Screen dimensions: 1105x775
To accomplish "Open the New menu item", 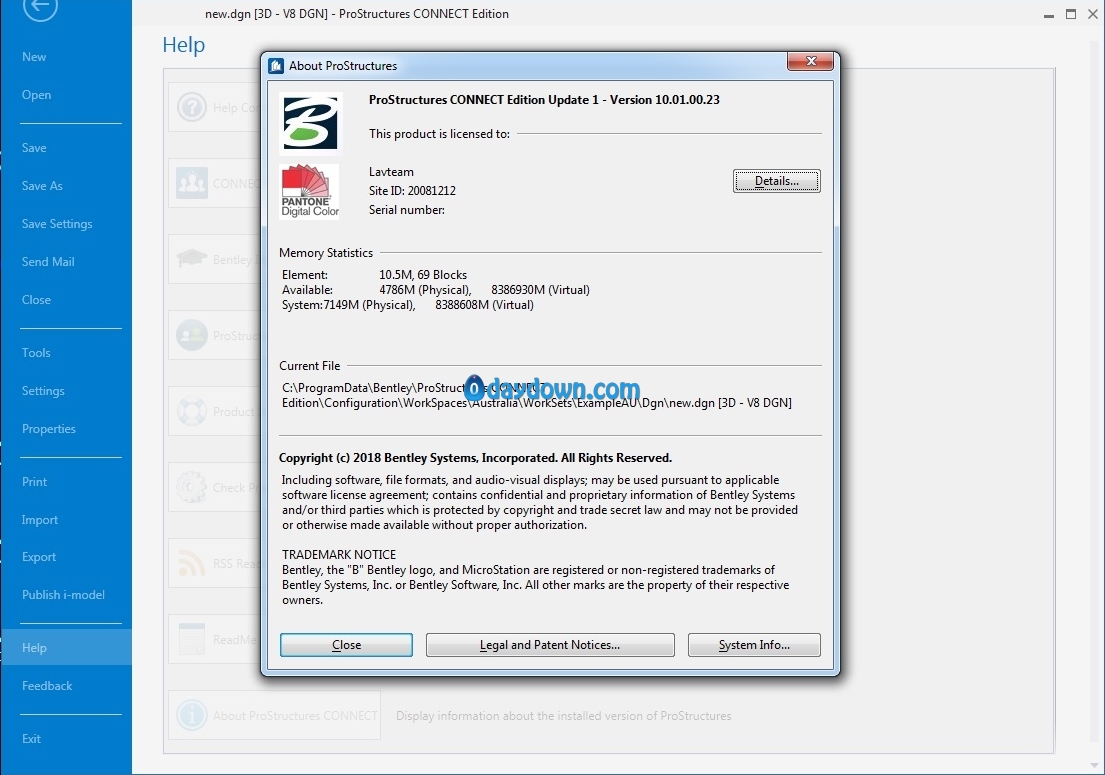I will pyautogui.click(x=34, y=57).
